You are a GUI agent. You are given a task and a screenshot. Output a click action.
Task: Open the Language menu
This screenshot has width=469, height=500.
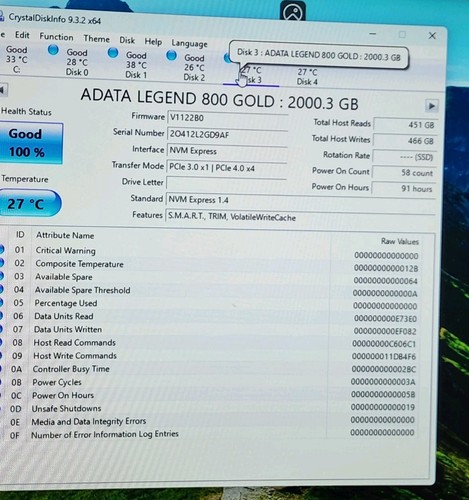189,43
